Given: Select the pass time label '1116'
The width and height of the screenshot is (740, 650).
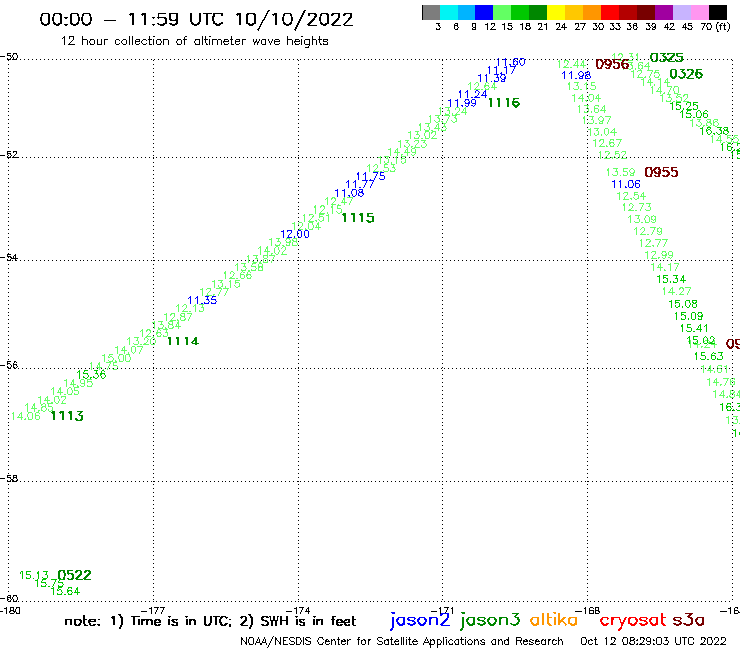Looking at the screenshot, I should (x=504, y=102).
